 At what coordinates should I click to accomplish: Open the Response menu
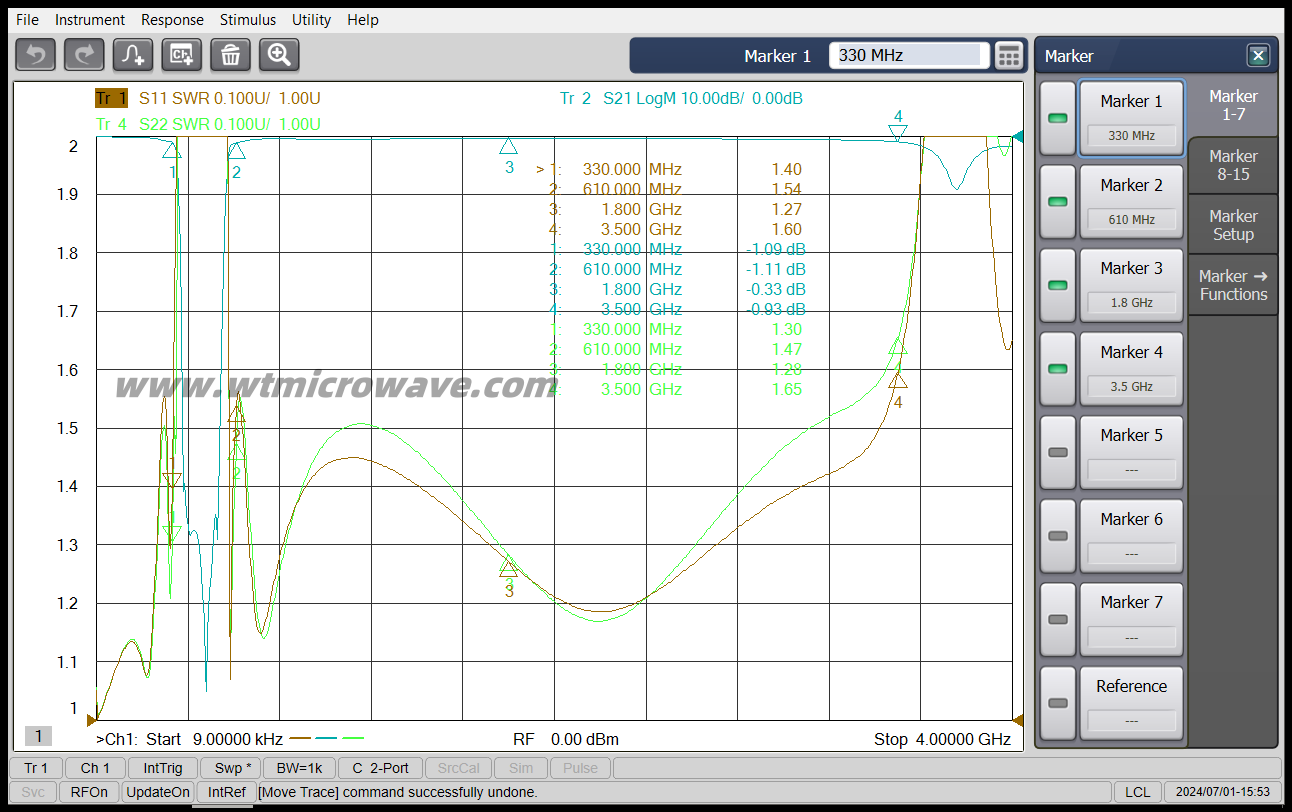(172, 19)
